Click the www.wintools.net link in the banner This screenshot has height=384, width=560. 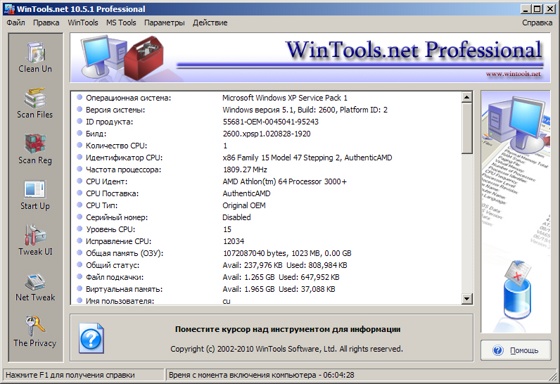(513, 74)
